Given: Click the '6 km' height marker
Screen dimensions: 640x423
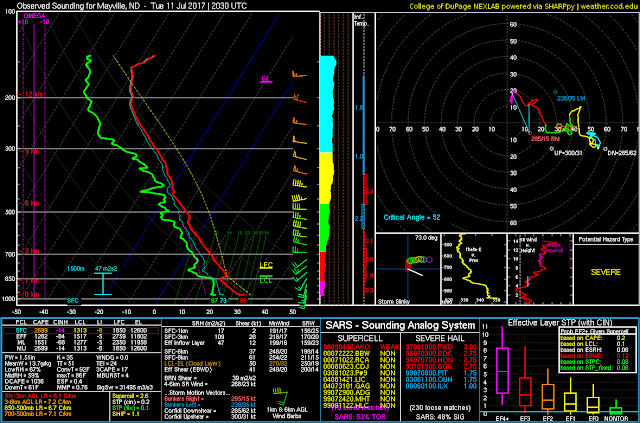Looking at the screenshot, I should coord(31,203).
